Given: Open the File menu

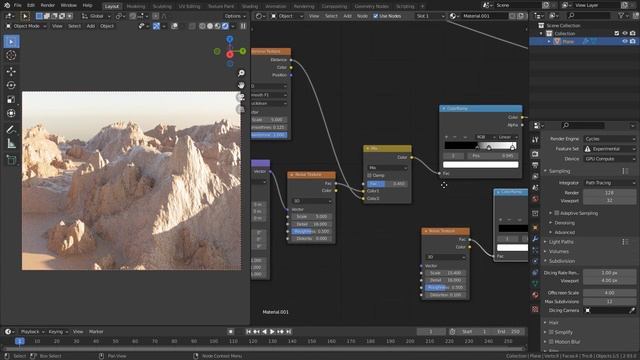Looking at the screenshot, I should (x=18, y=5).
